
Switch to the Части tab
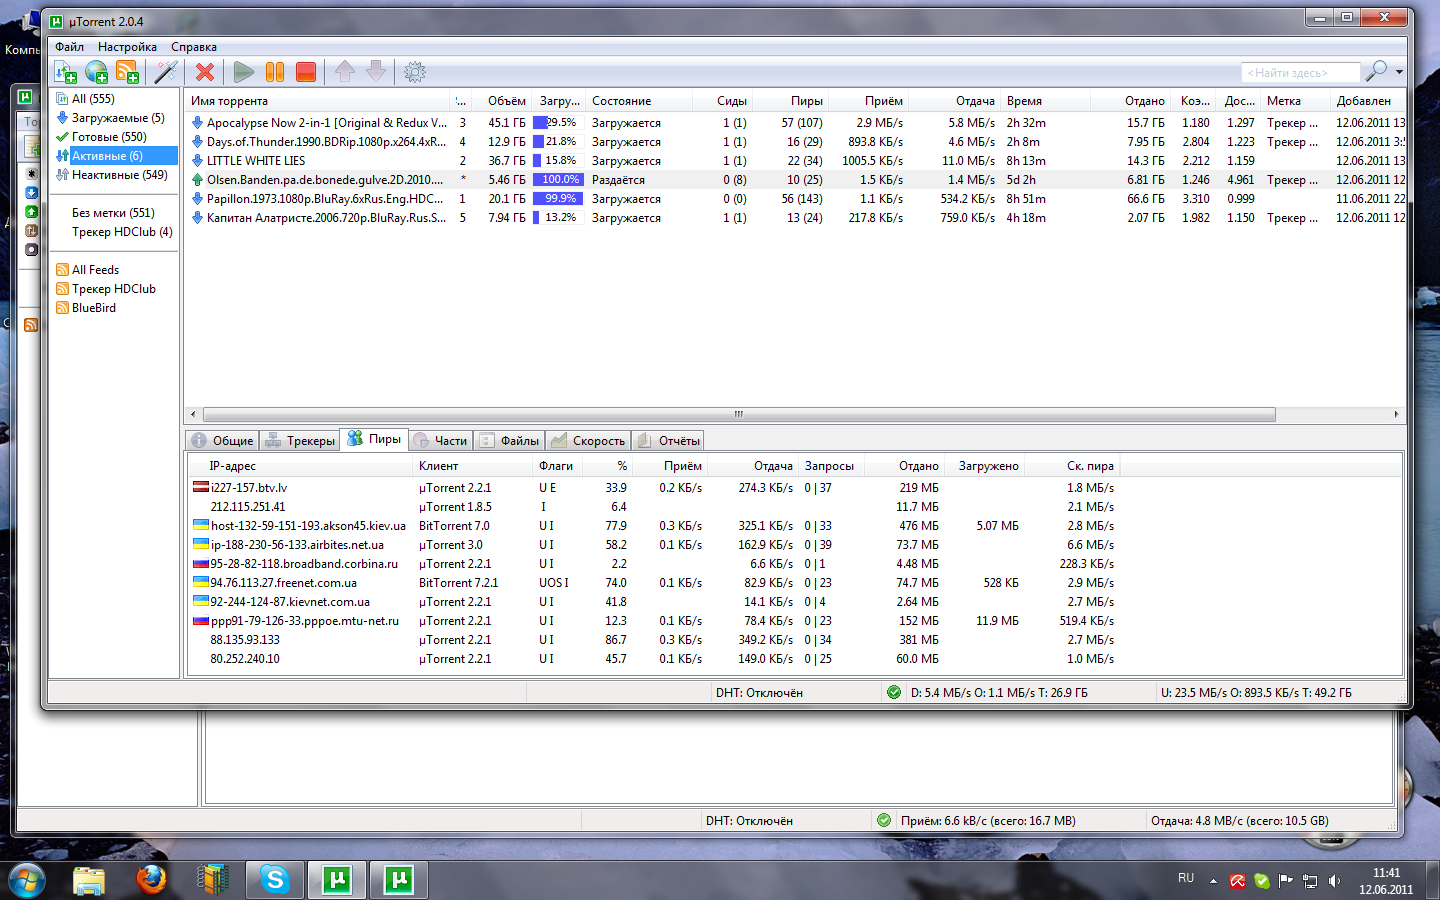(441, 441)
